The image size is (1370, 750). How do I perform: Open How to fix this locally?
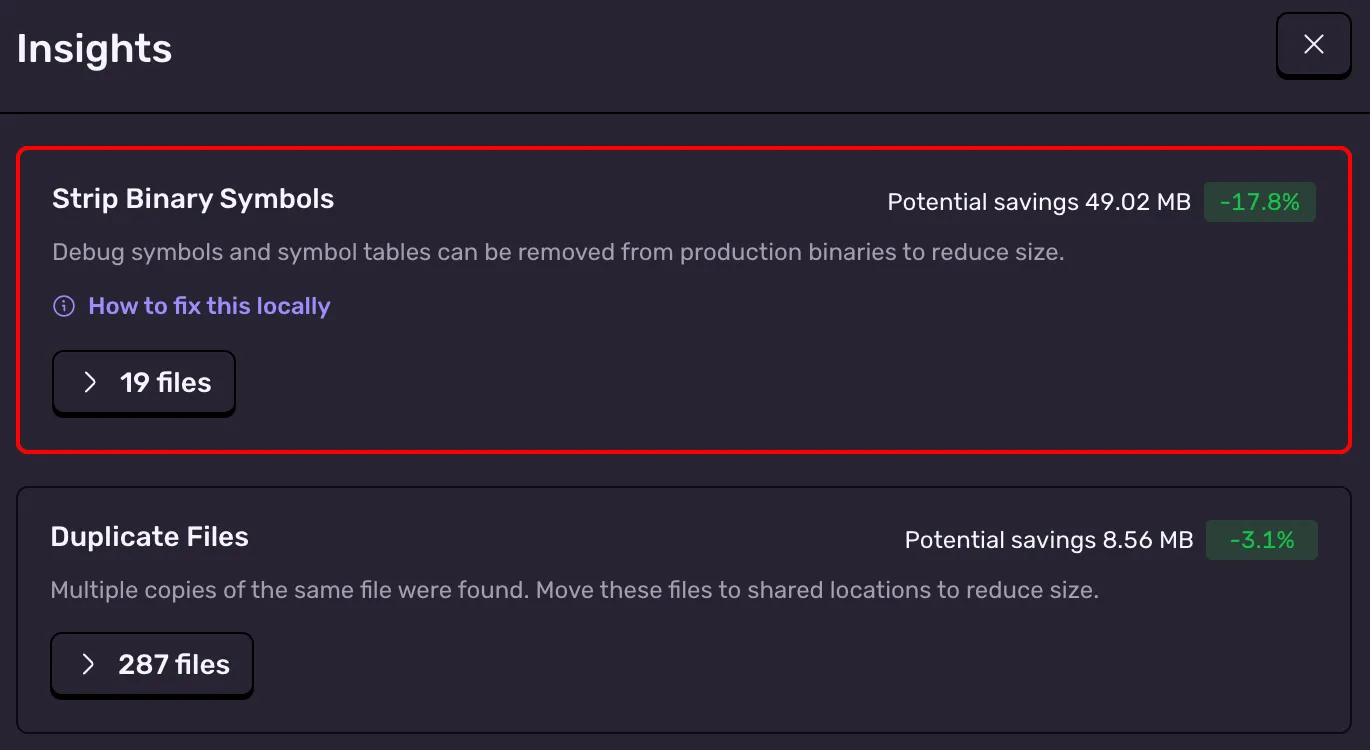point(208,305)
